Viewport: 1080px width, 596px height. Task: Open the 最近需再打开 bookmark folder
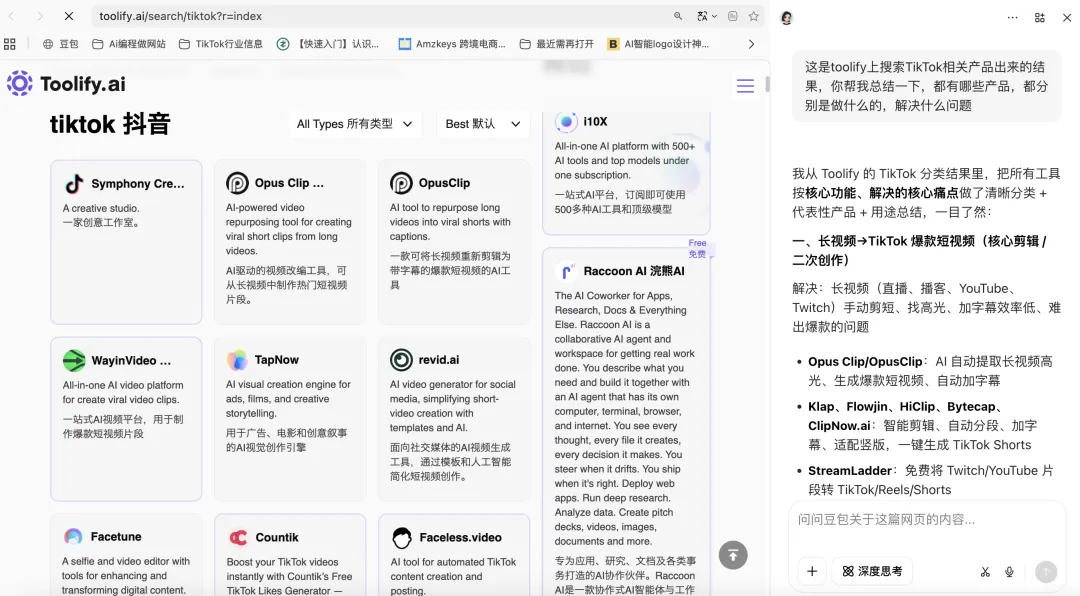coord(557,44)
